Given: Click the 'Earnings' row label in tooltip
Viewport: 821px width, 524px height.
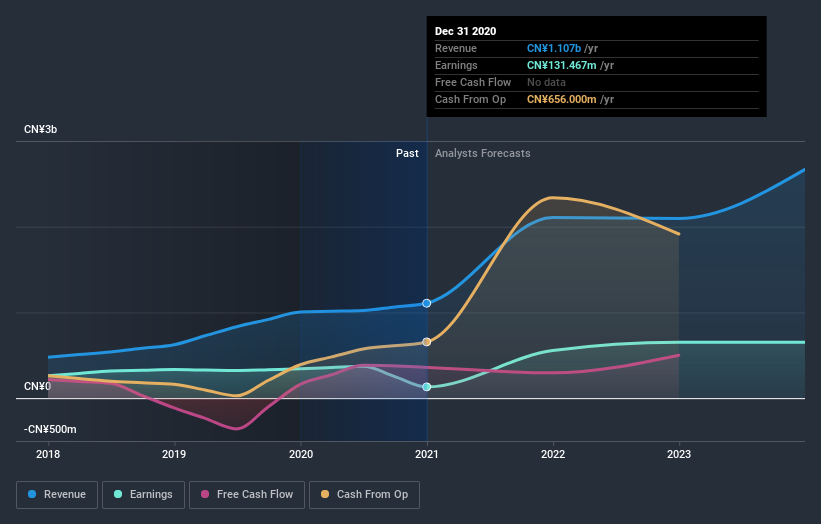Looking at the screenshot, I should coord(456,65).
